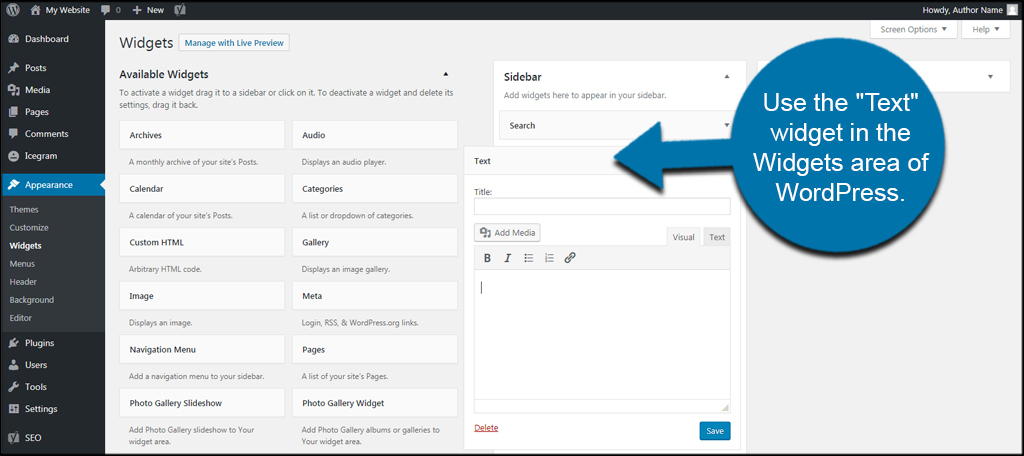The image size is (1024, 456).
Task: Open the Screen Options dropdown
Action: click(914, 29)
